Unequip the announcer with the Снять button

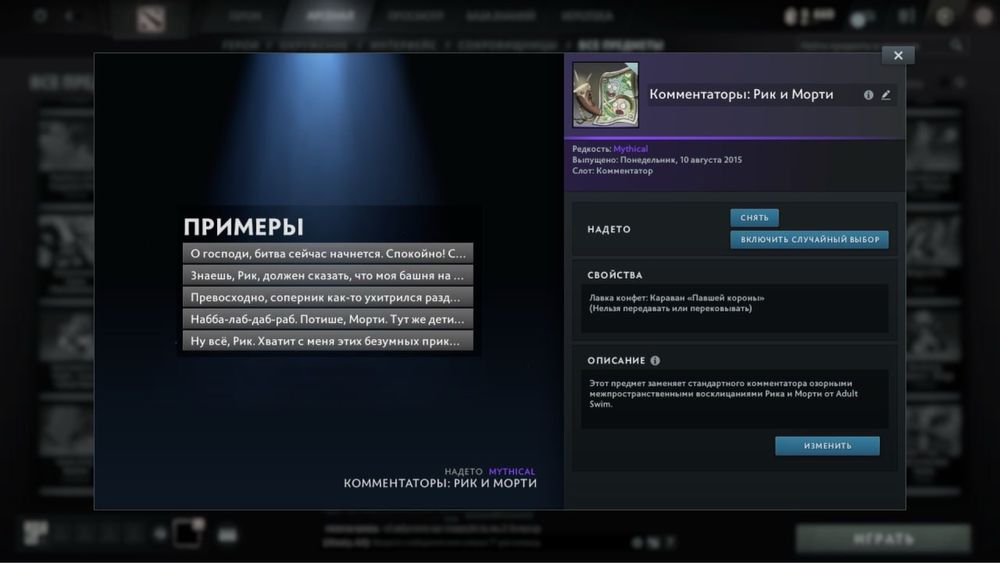(x=754, y=217)
